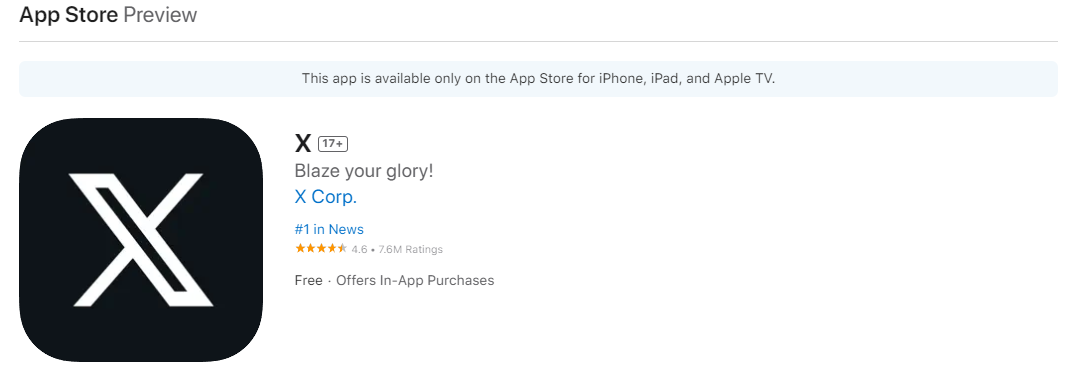1075x379 pixels.
Task: Click the 4.6 rating value
Action: pyautogui.click(x=359, y=249)
